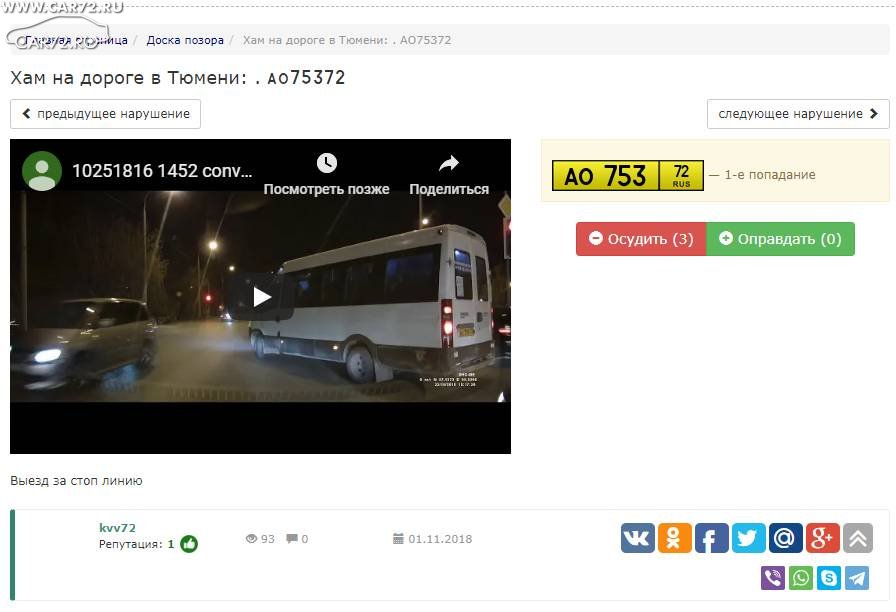The height and width of the screenshot is (612, 896).
Task: Click the description 'Выезд за стоп линию'
Action: click(x=76, y=481)
